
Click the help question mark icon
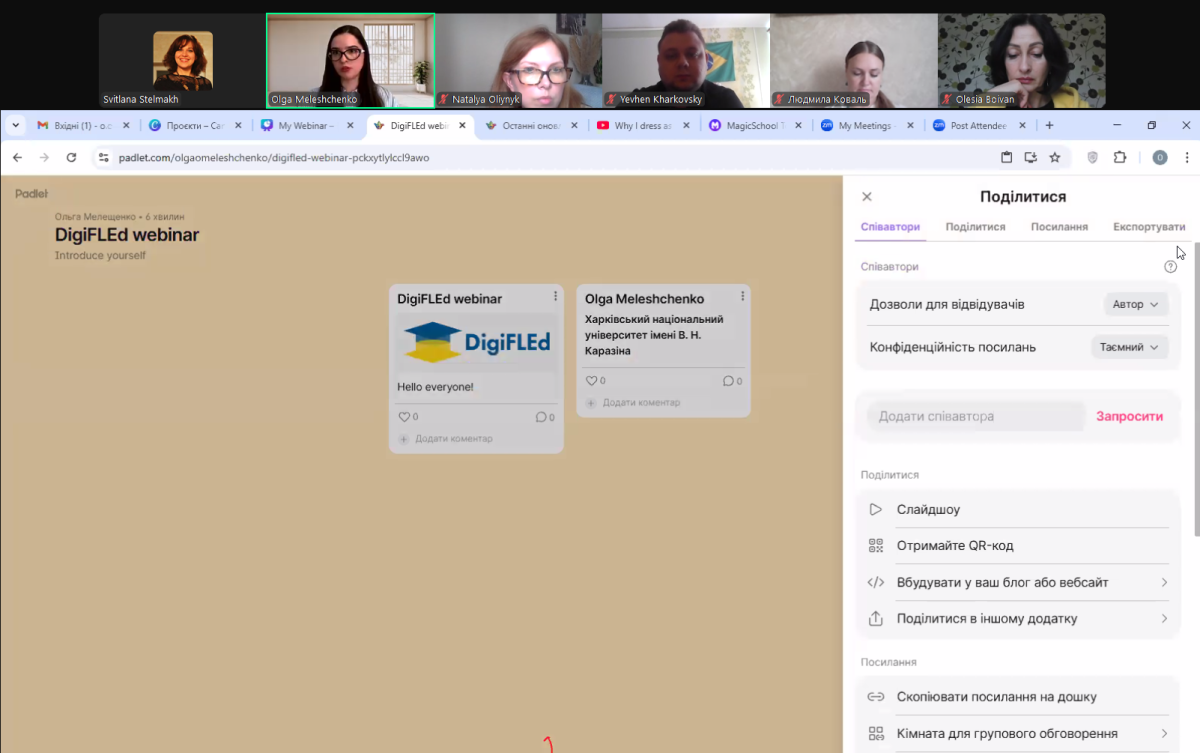pyautogui.click(x=1170, y=267)
